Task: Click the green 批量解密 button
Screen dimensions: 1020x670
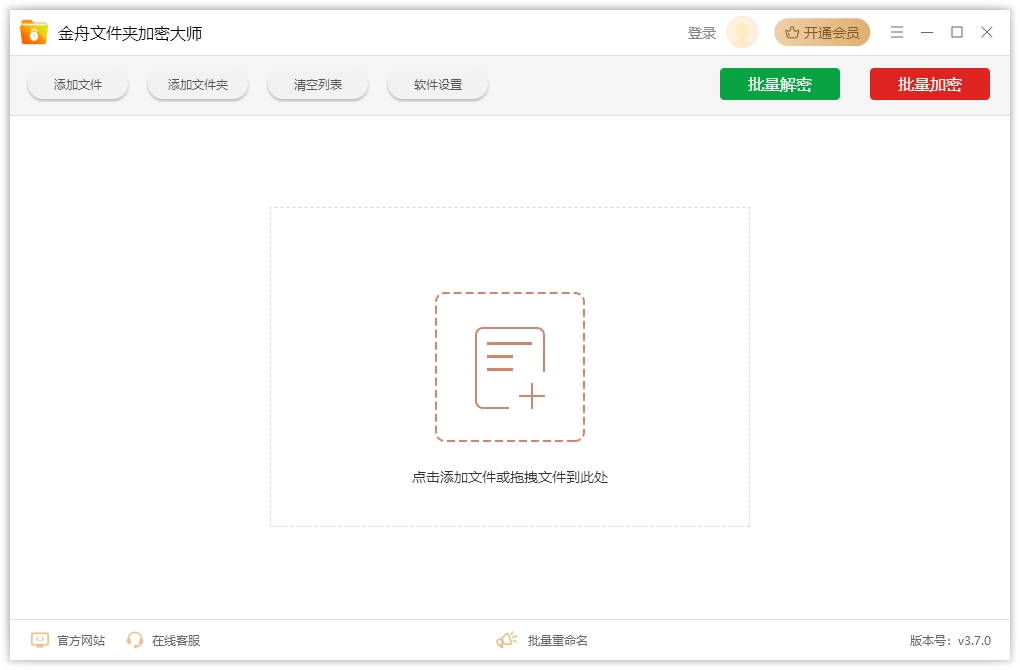Action: coord(779,84)
